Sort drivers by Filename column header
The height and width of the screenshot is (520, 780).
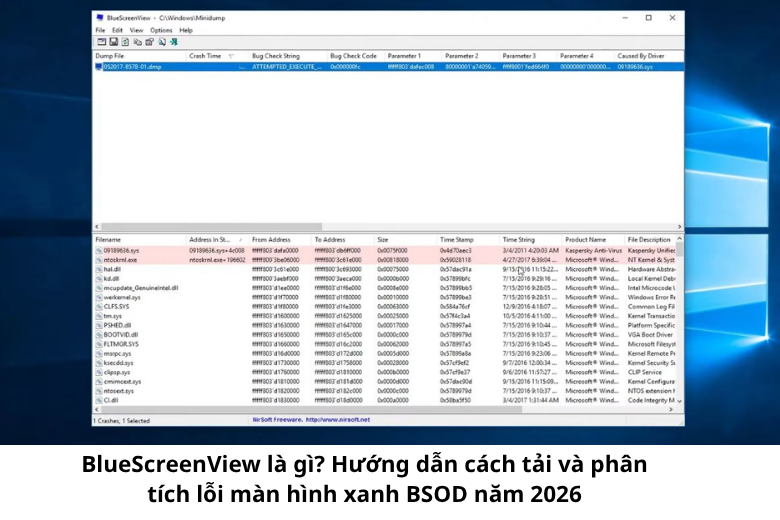tap(139, 240)
